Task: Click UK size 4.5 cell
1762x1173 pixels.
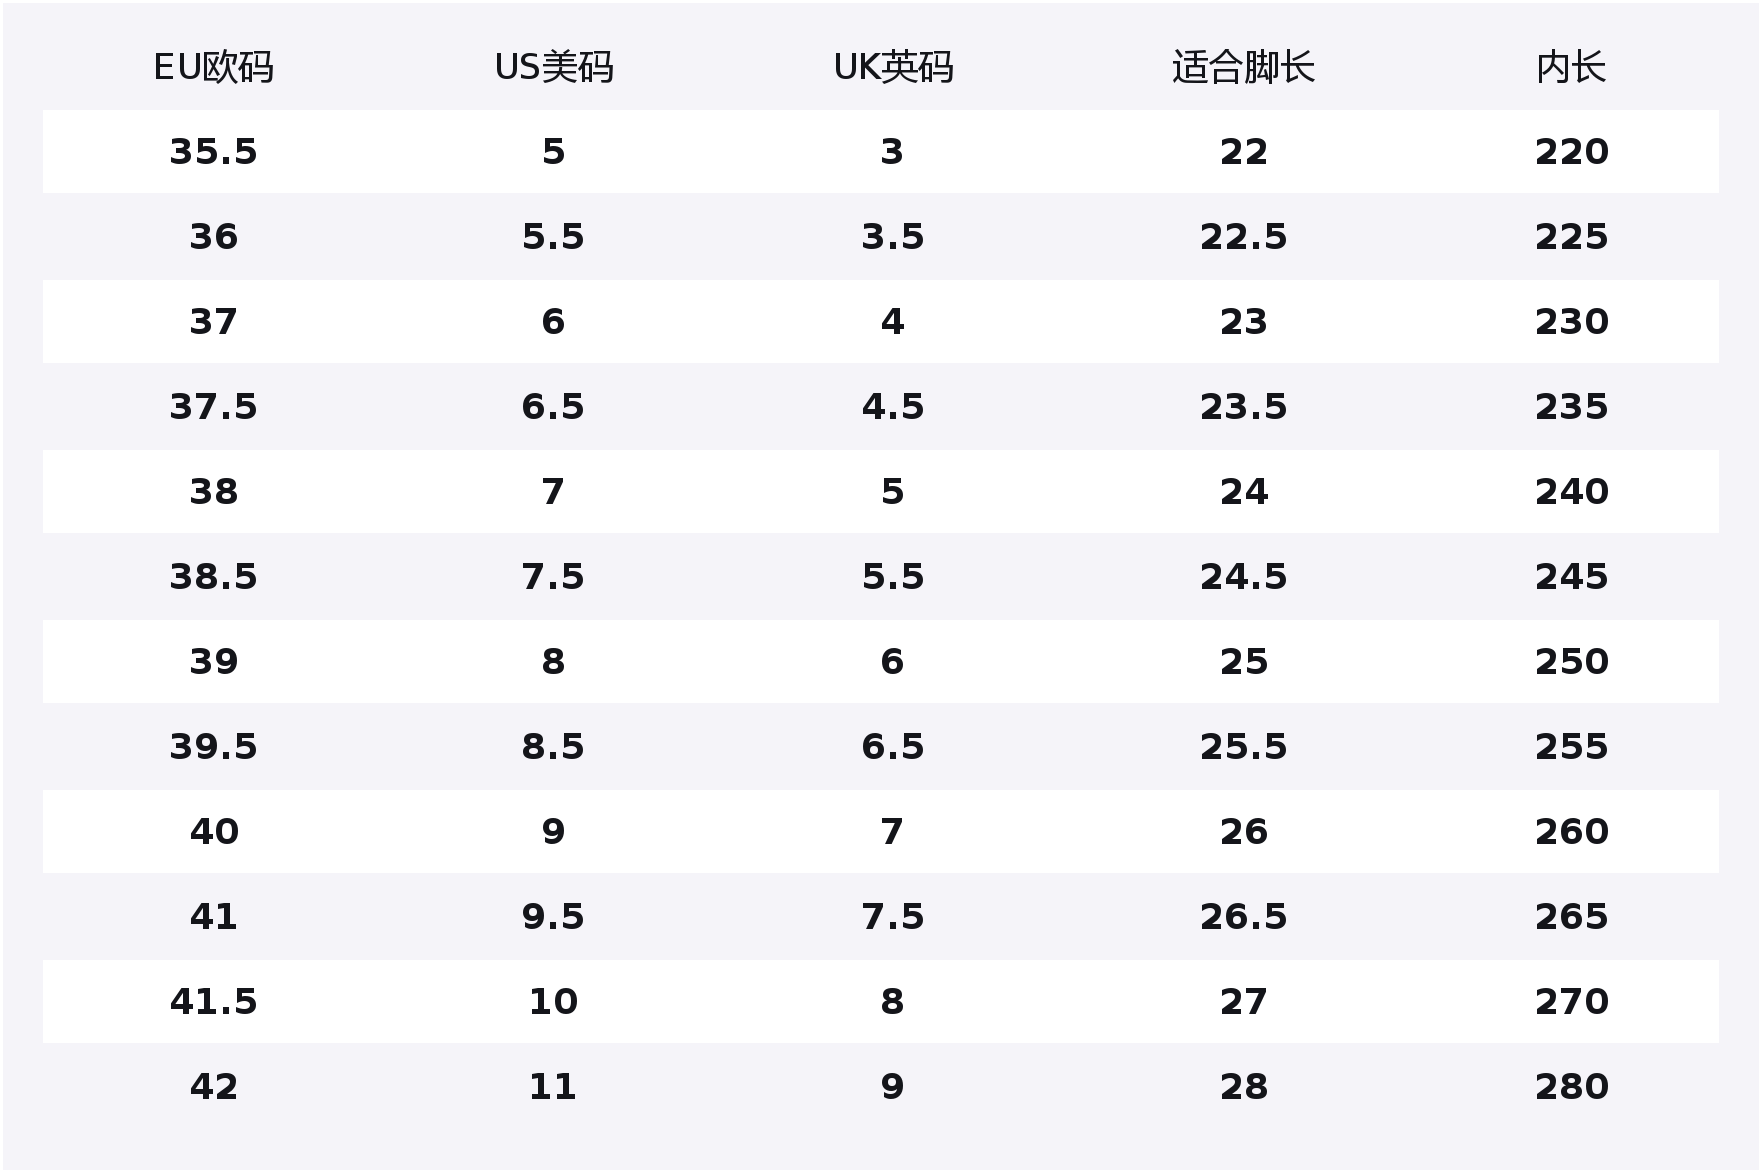Action: click(893, 407)
